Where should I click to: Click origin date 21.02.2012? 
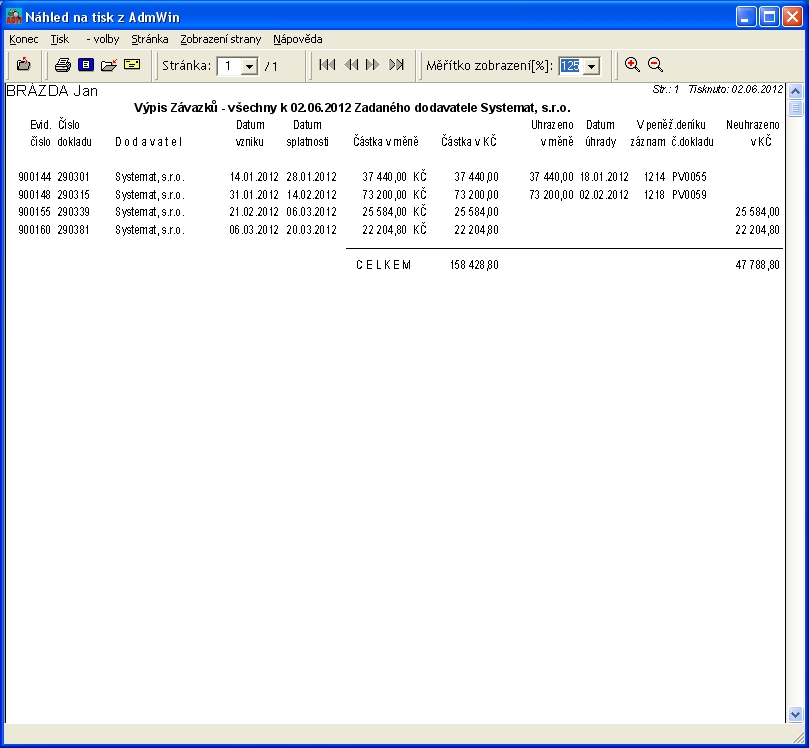click(254, 212)
